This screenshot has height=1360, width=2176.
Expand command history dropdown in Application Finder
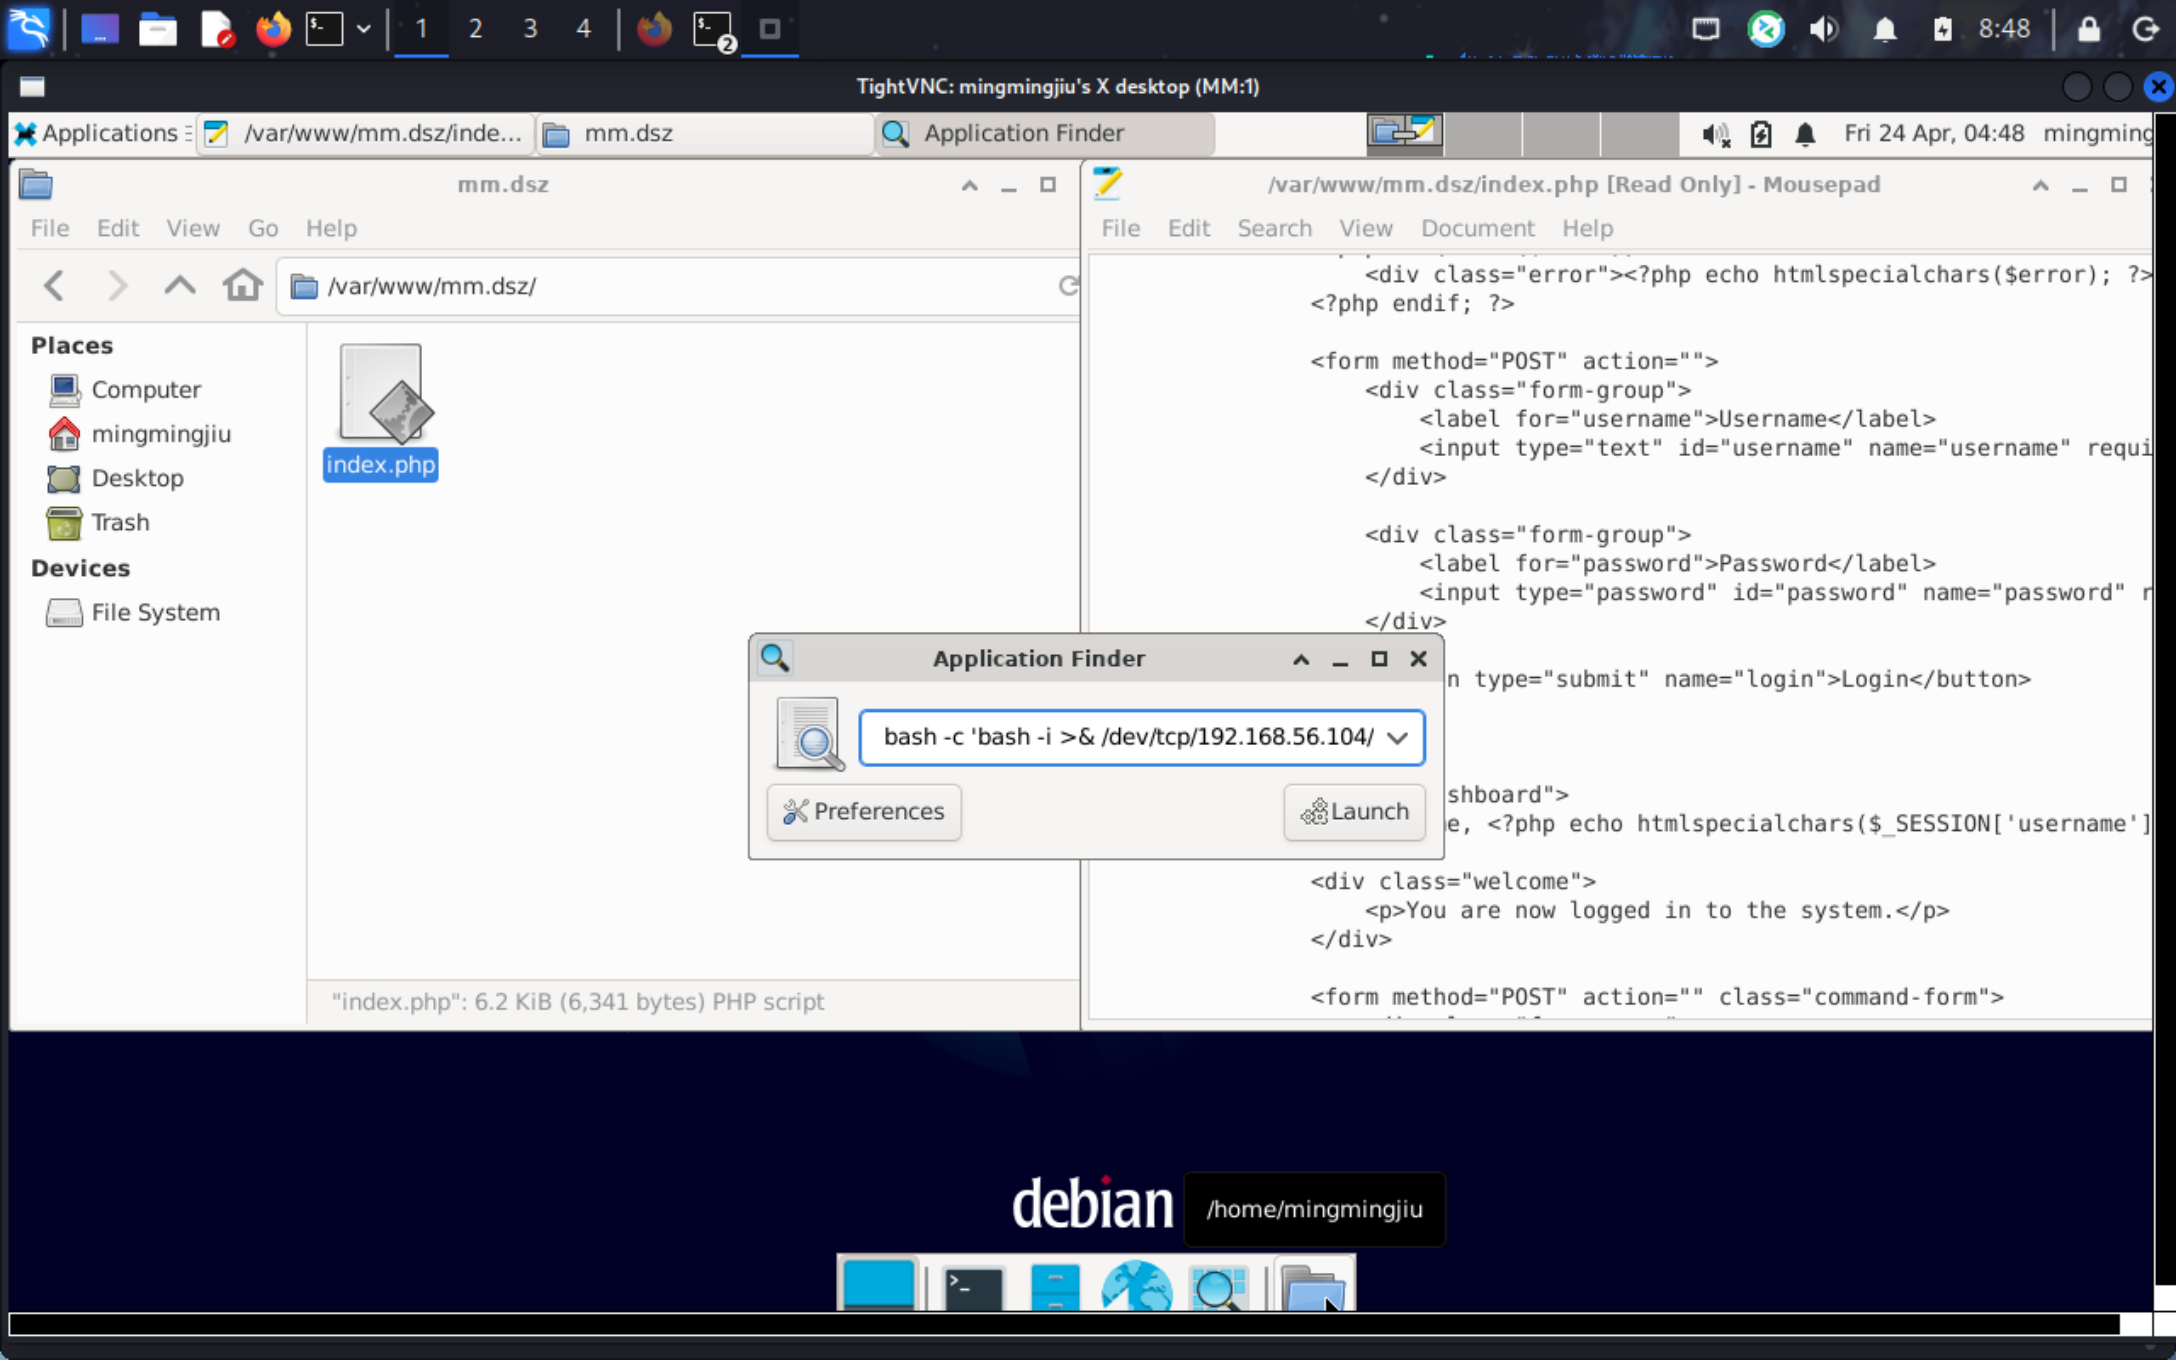(1398, 738)
